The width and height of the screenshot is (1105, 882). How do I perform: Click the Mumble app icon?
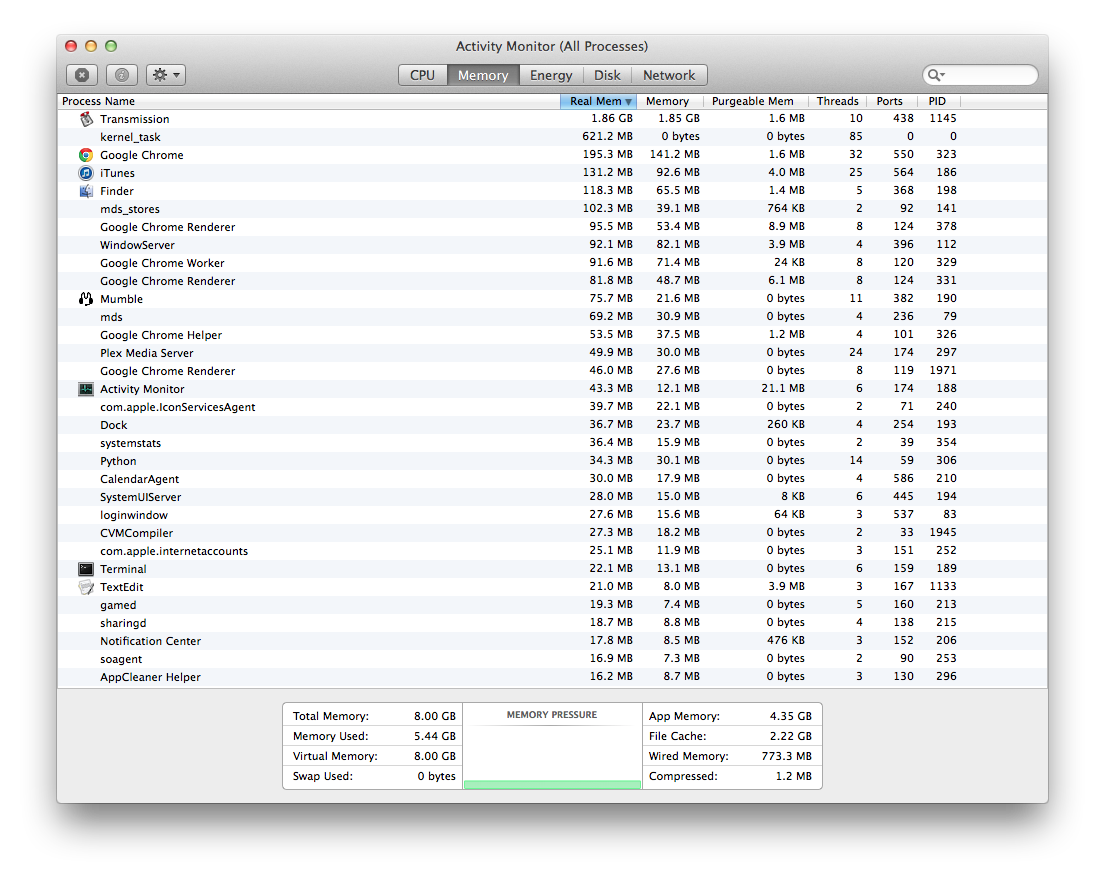(x=86, y=299)
